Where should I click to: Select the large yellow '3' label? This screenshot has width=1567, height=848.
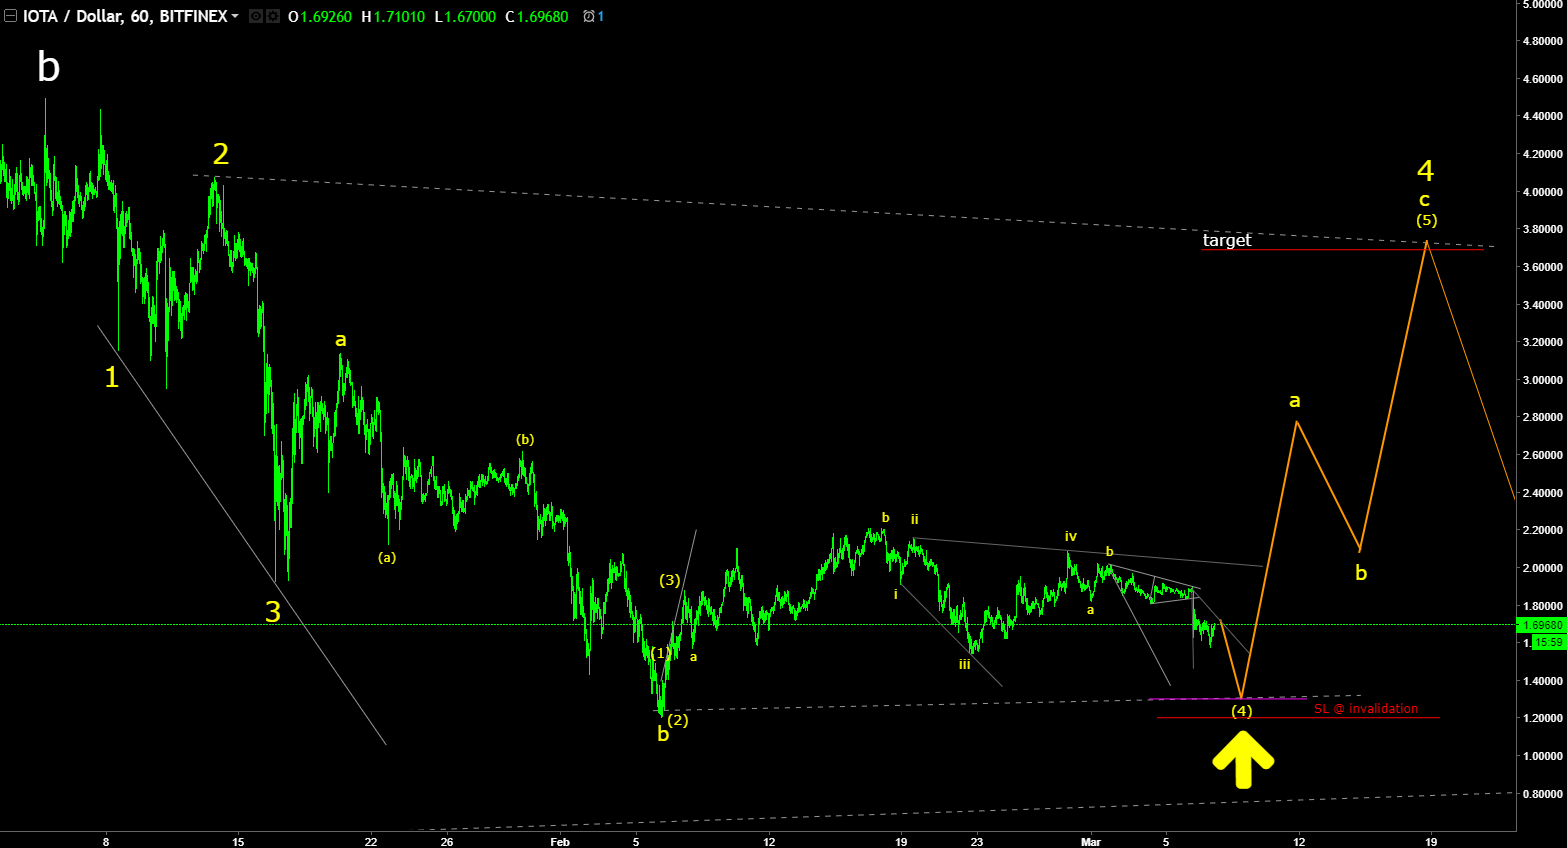(x=273, y=611)
